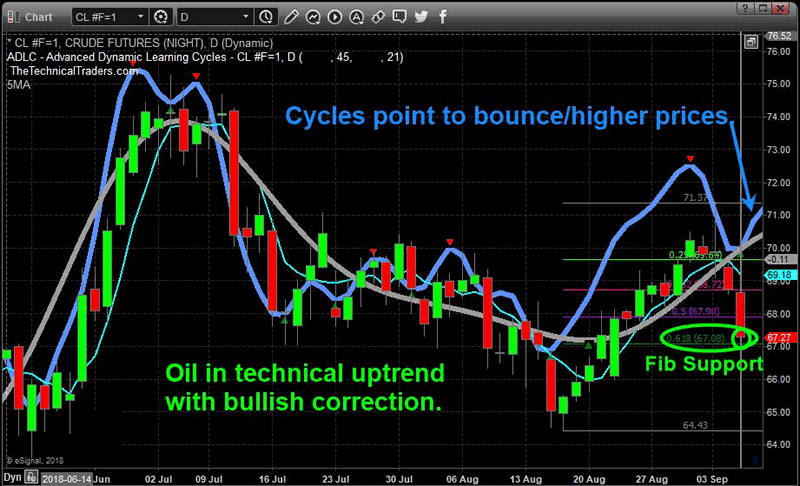Click the symbol link arrows icon
The height and width of the screenshot is (486, 800).
click(x=378, y=17)
